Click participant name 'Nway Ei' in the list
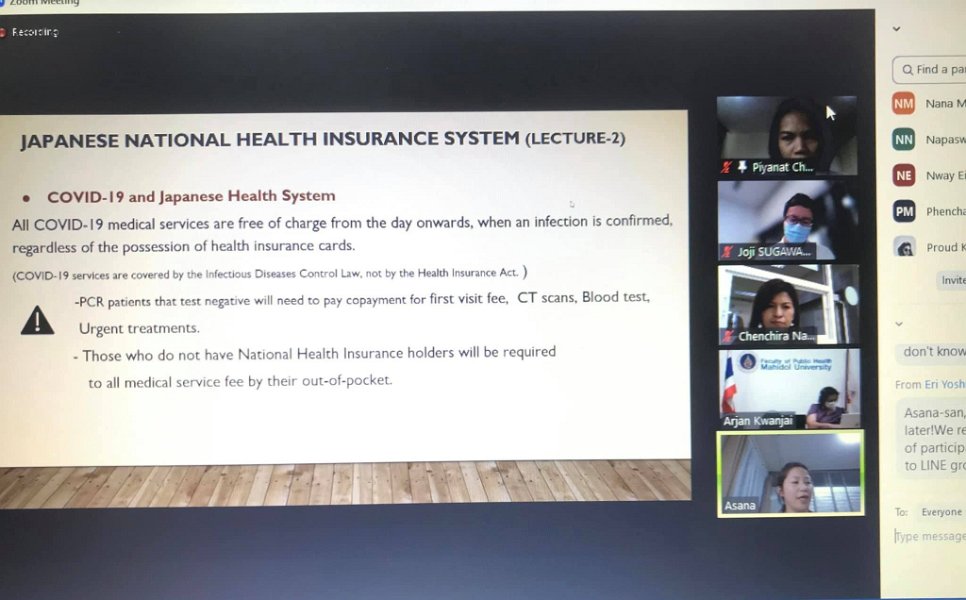966x600 pixels. coord(946,176)
